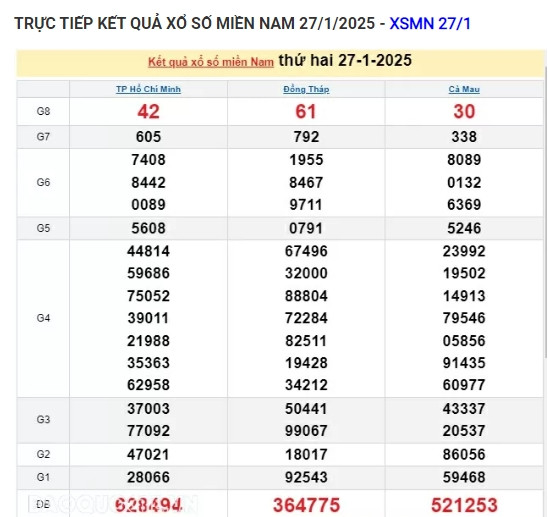
Task: Select G4 number 44814
Action: pyautogui.click(x=149, y=251)
